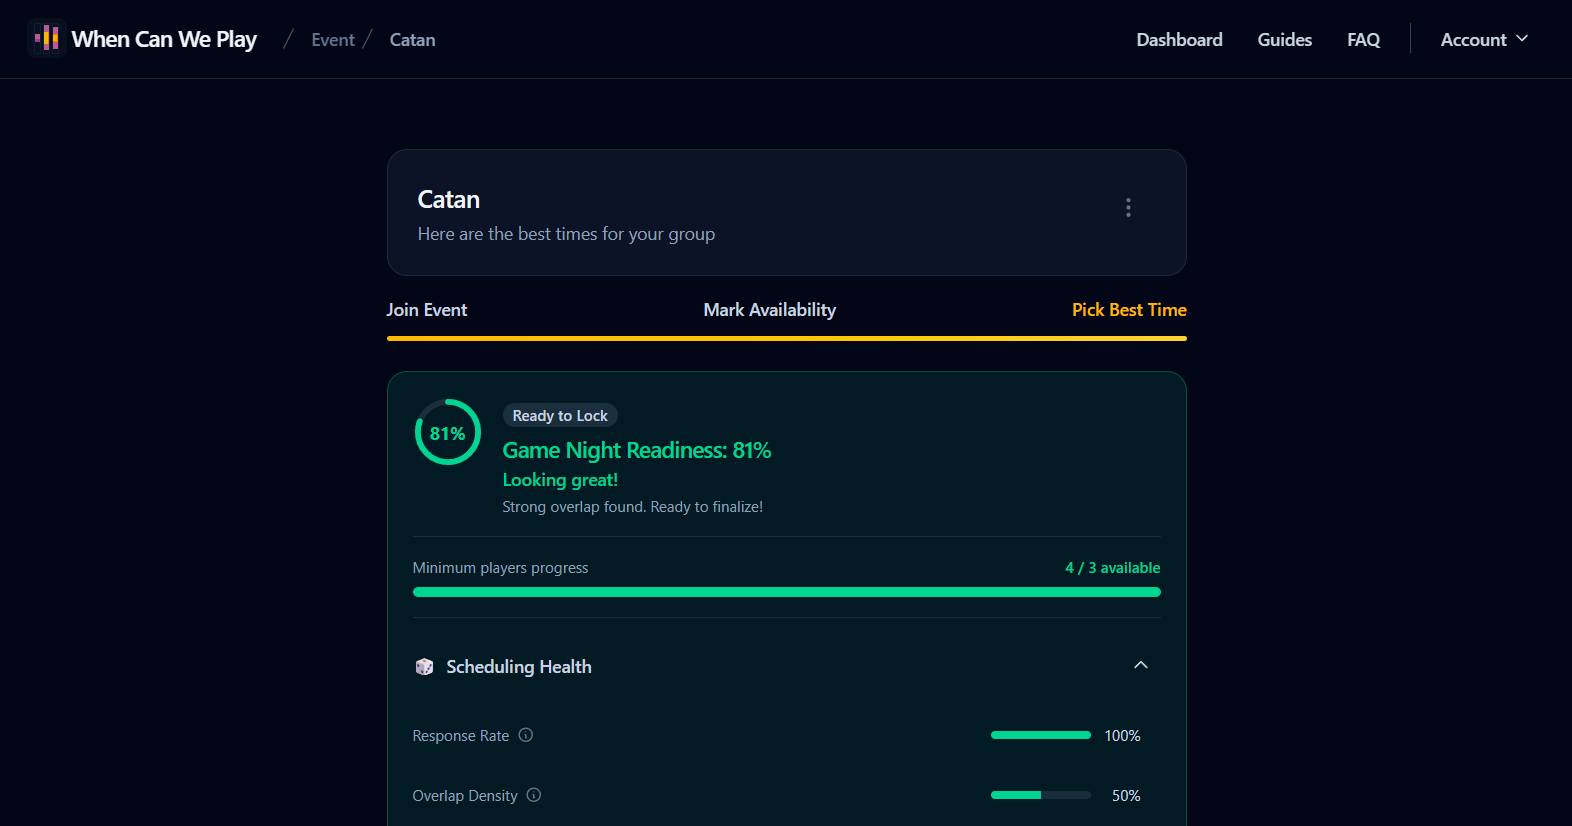Screen dimensions: 1572x826
Task: Switch to the Mark Availability tab
Action: coord(769,310)
